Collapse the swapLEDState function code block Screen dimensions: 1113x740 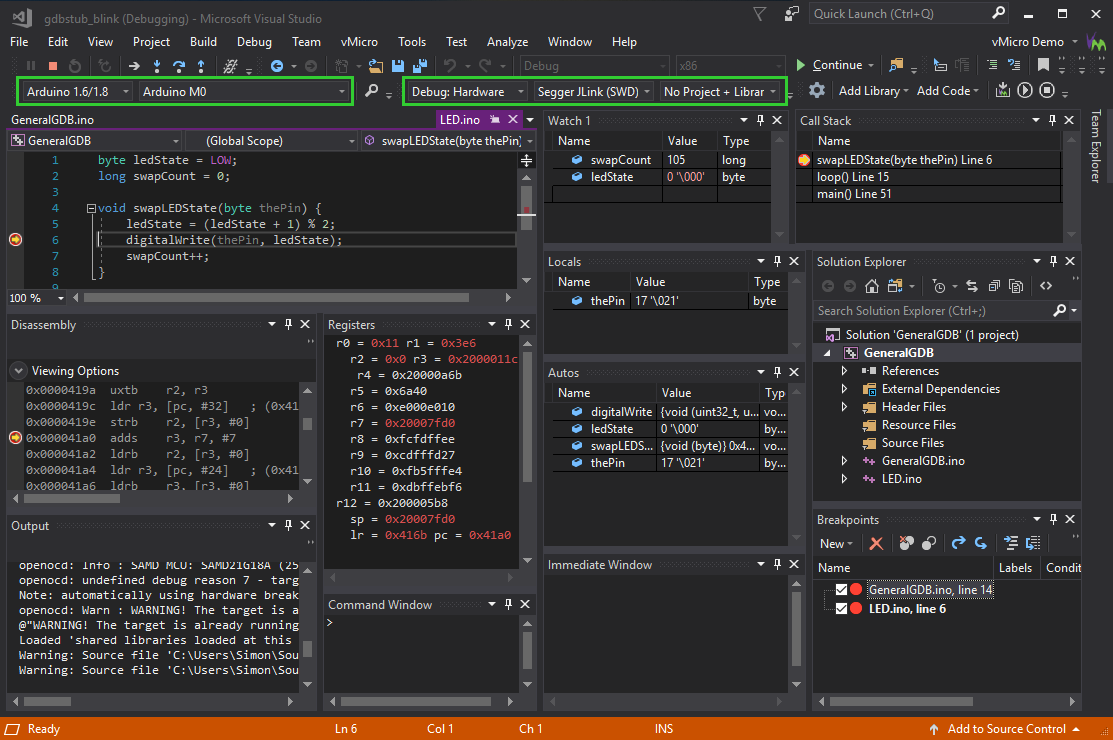[x=91, y=209]
